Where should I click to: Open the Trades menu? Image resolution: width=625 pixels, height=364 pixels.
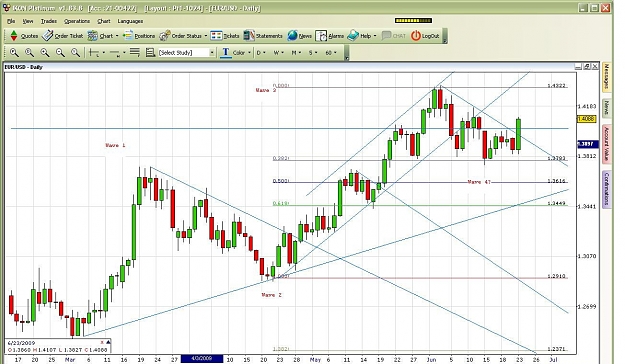[x=49, y=21]
